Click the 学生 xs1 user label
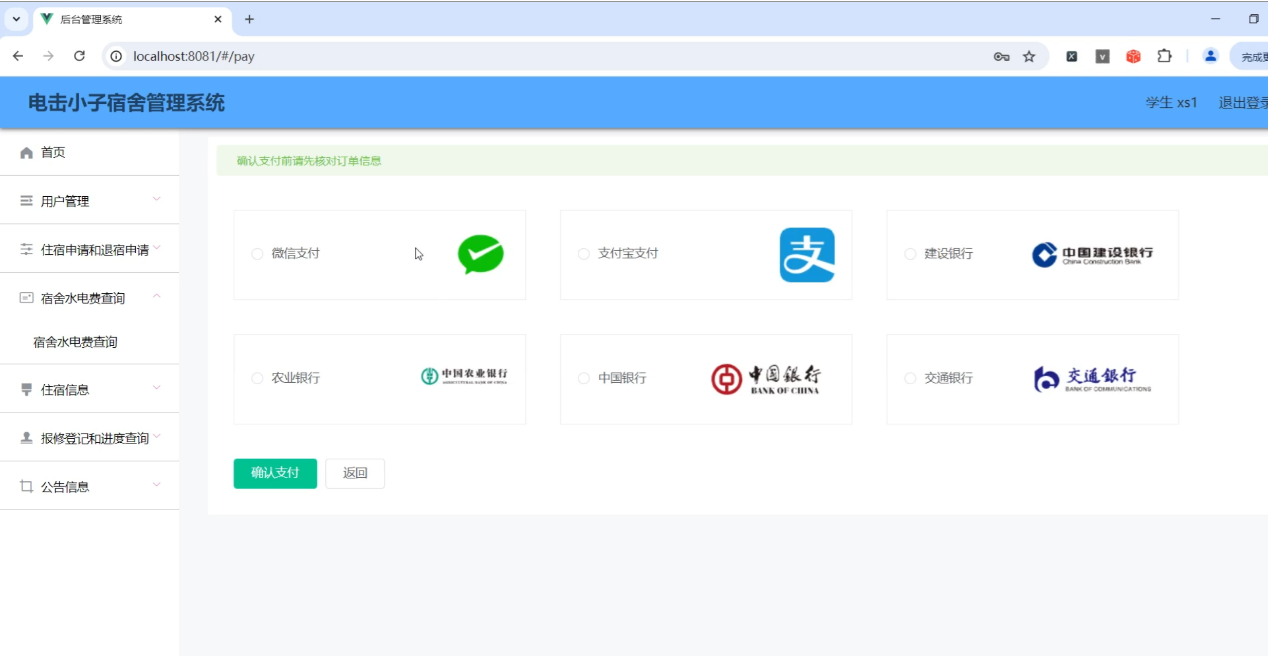 1171,102
